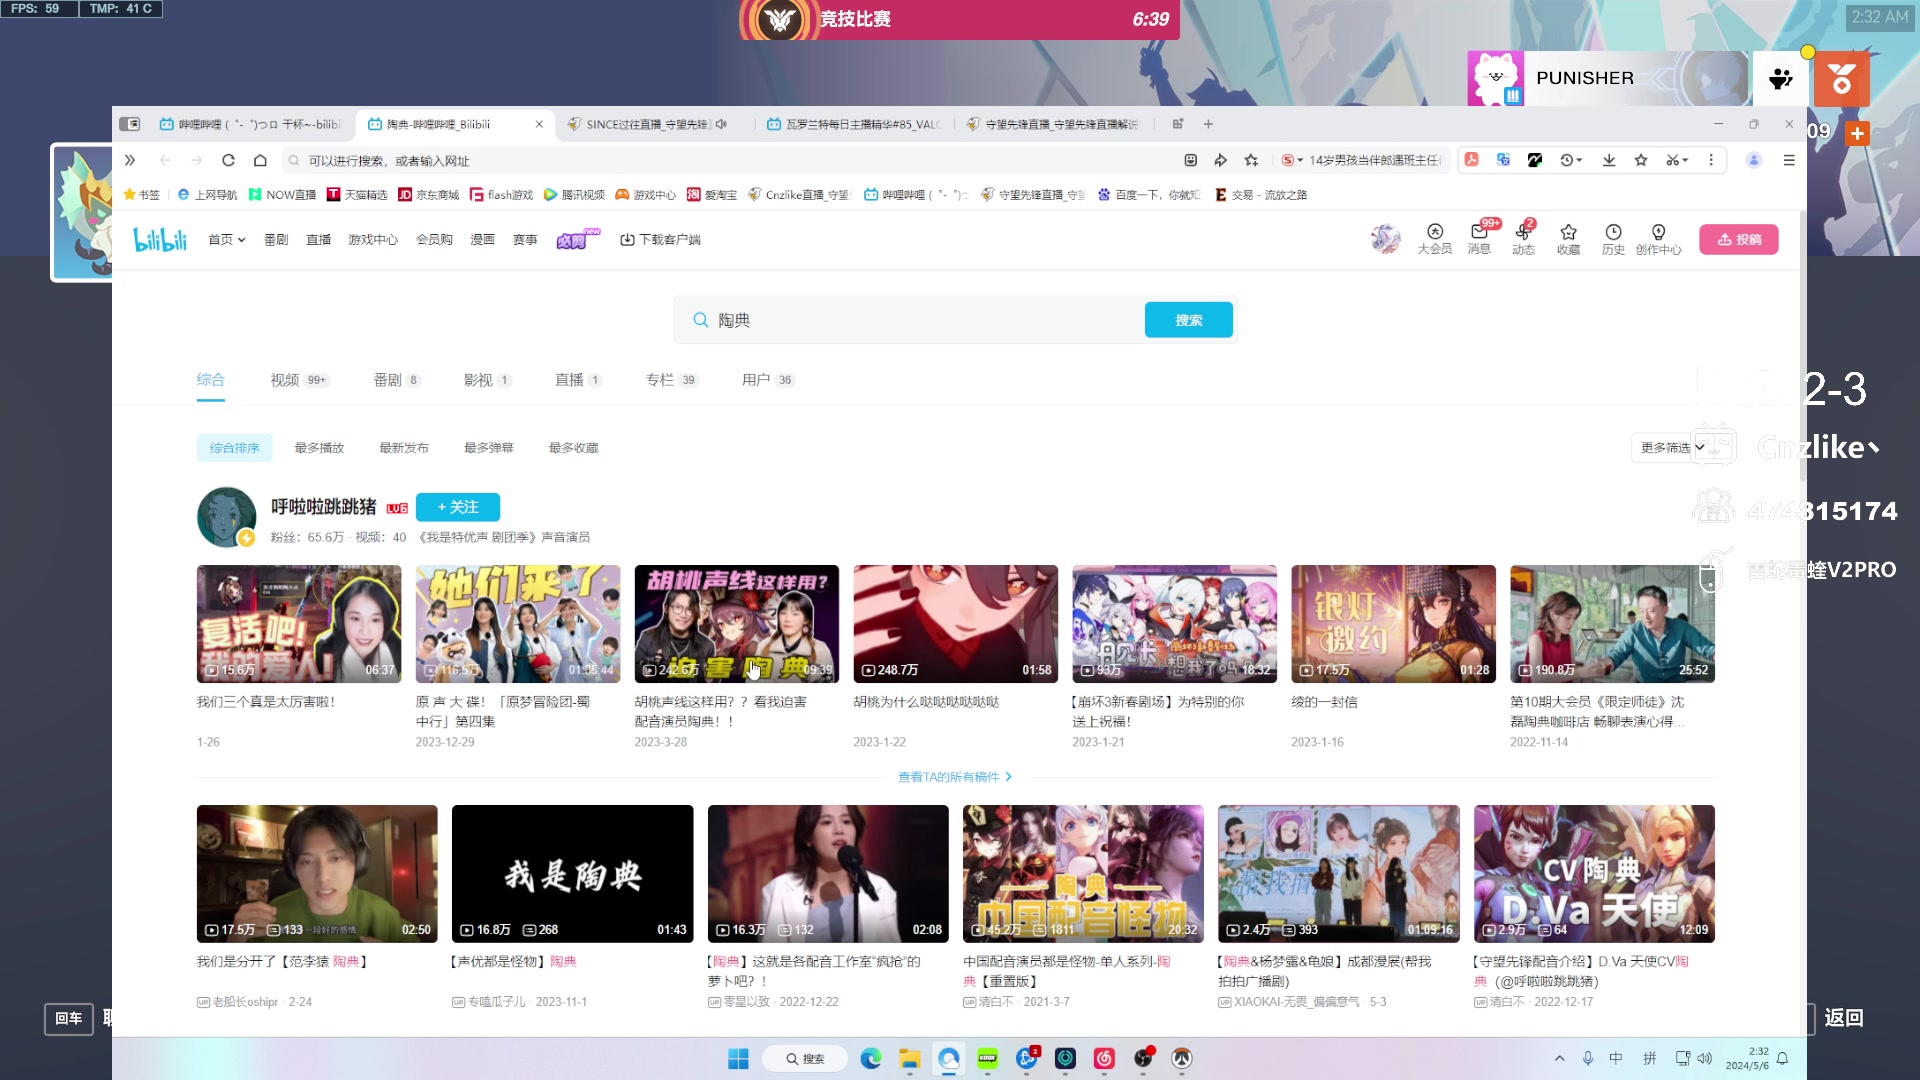Image resolution: width=1920 pixels, height=1080 pixels.
Task: Click the Adobe Acrobat extension icon
Action: pyautogui.click(x=1472, y=160)
